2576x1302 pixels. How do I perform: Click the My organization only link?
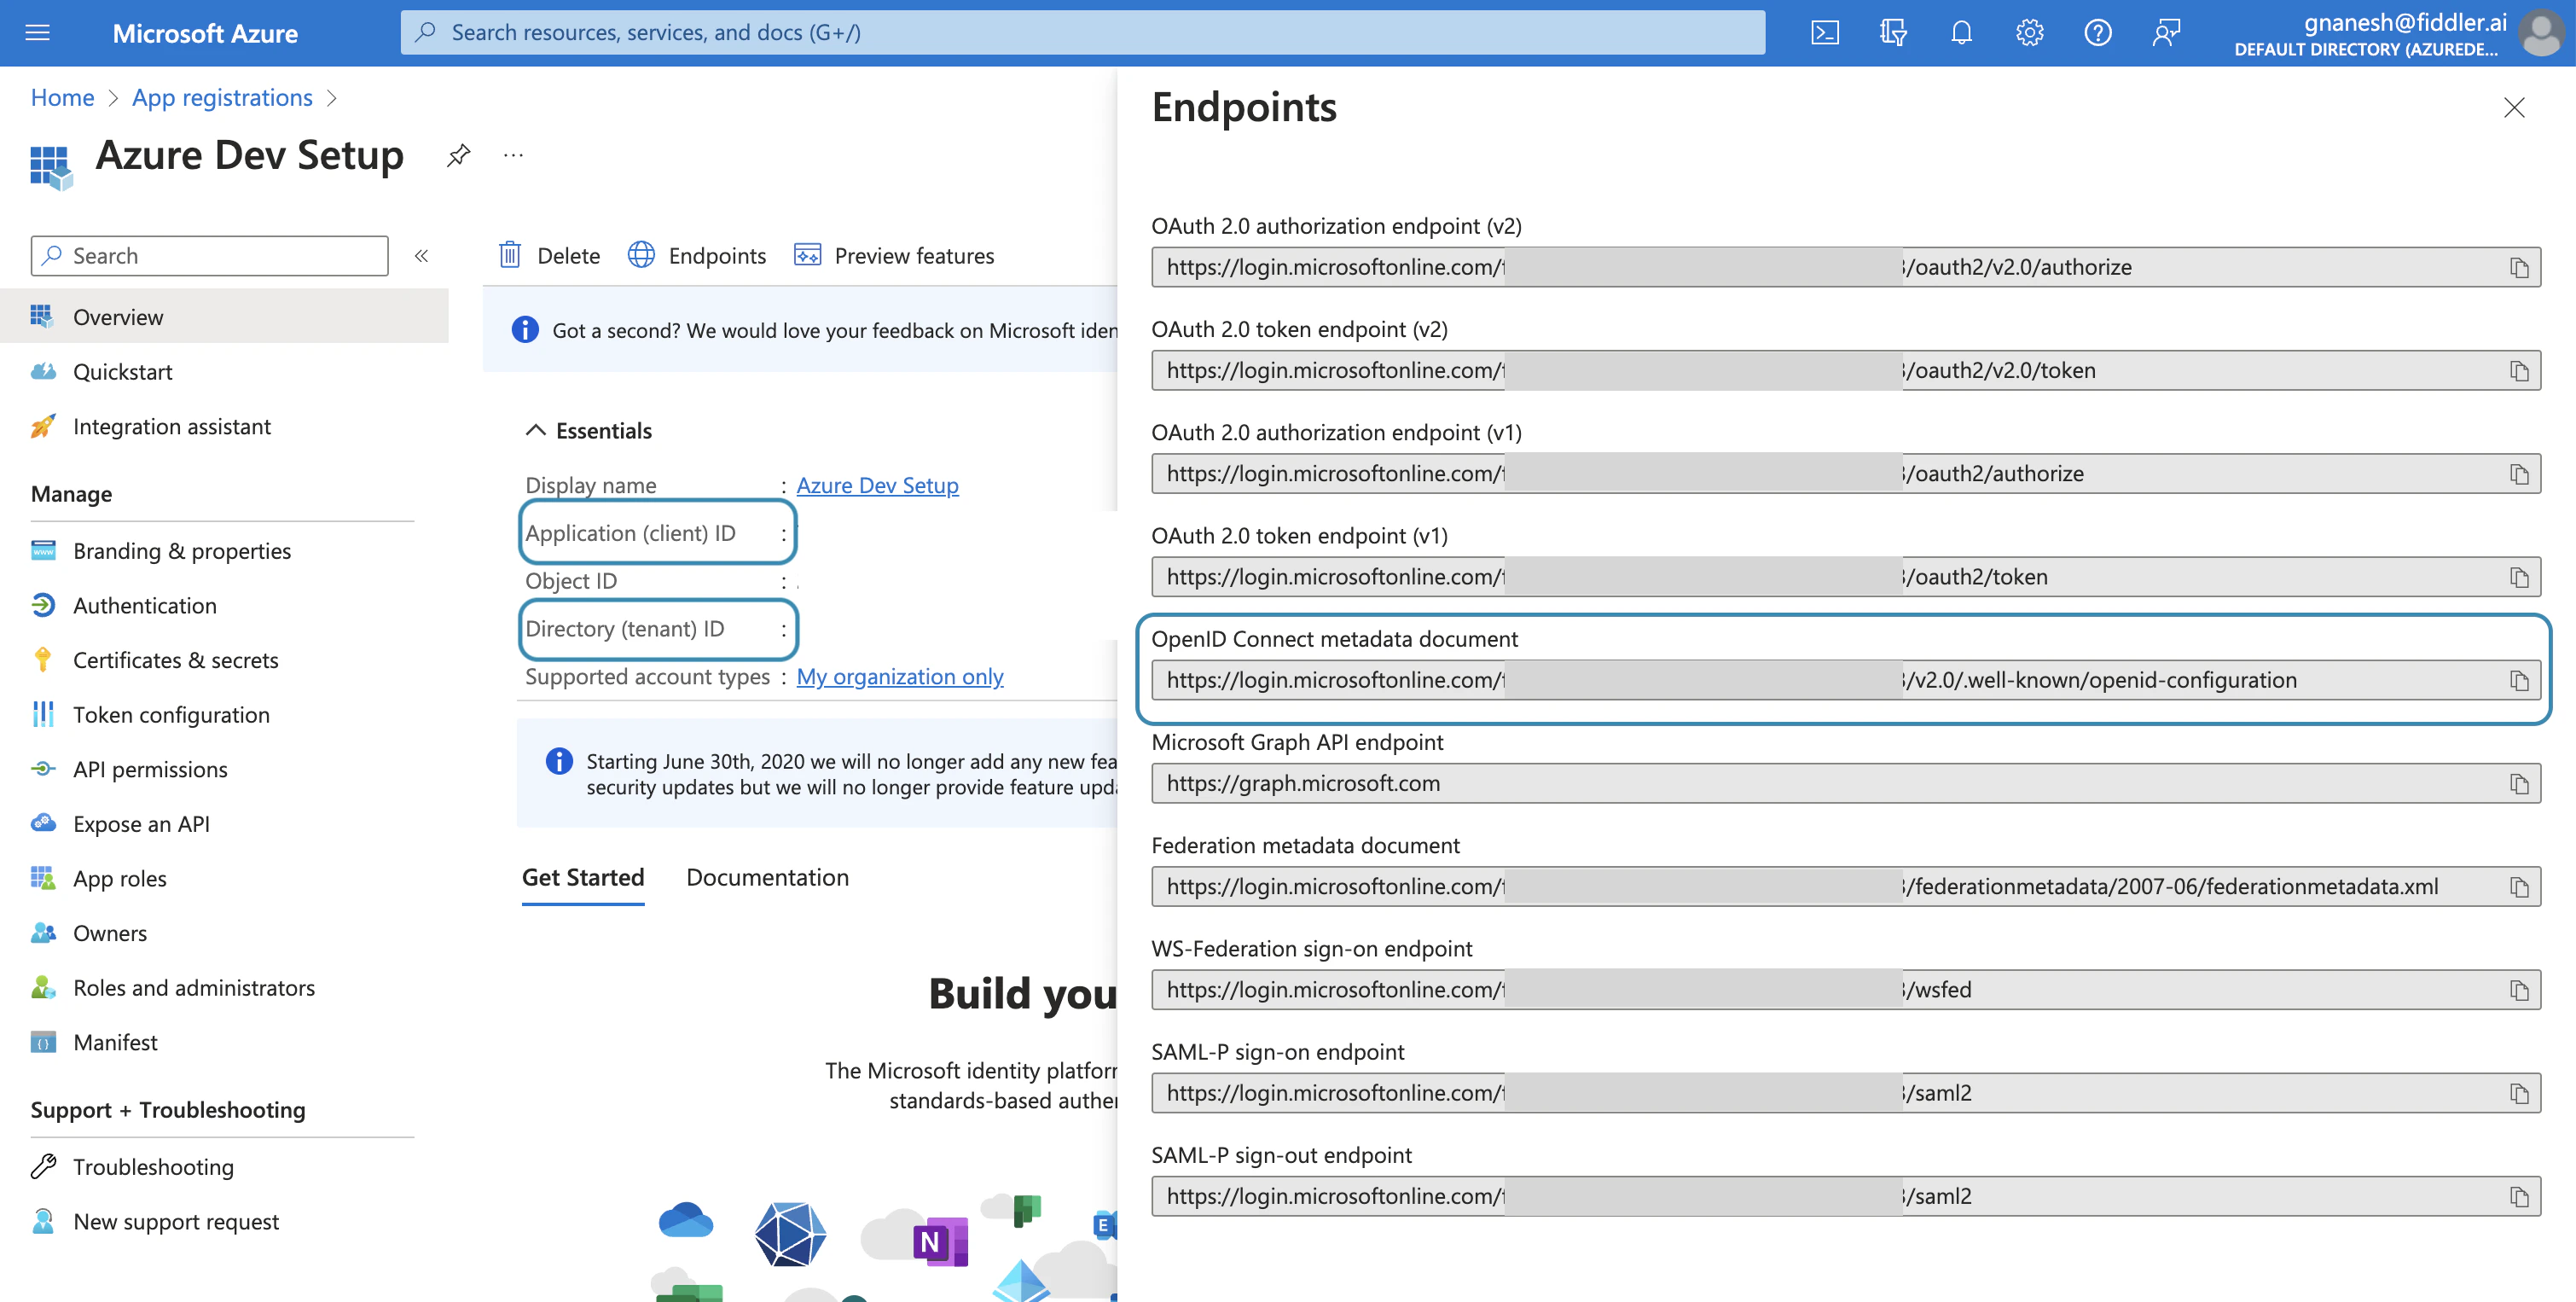899,677
